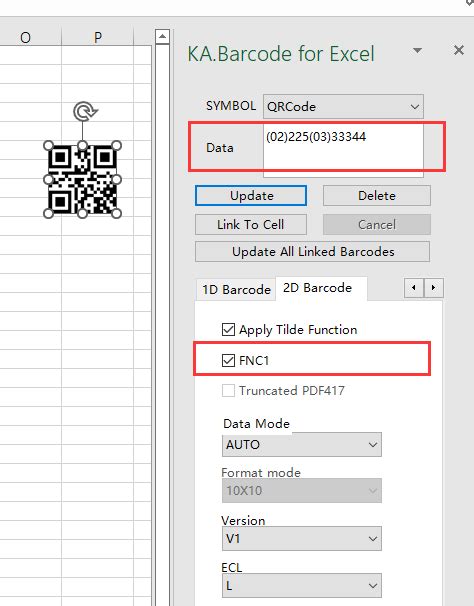This screenshot has height=606, width=474.
Task: Uncheck the FNC1 checkbox
Action: point(228,360)
